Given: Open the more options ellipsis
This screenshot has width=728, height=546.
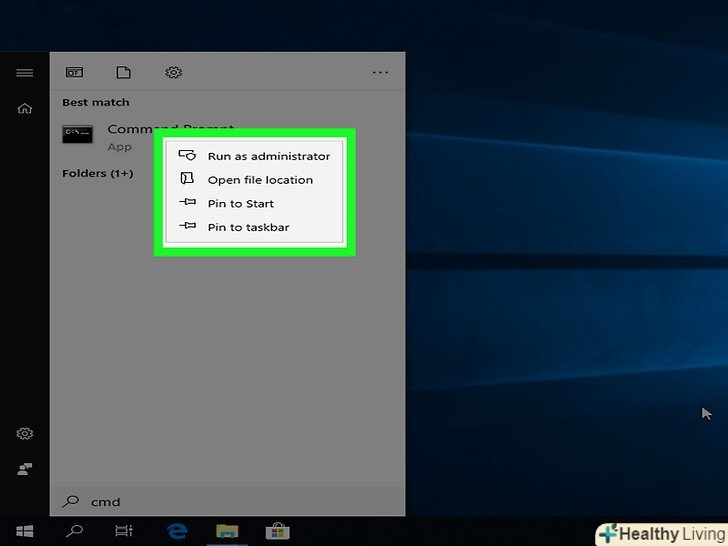Looking at the screenshot, I should (x=380, y=73).
